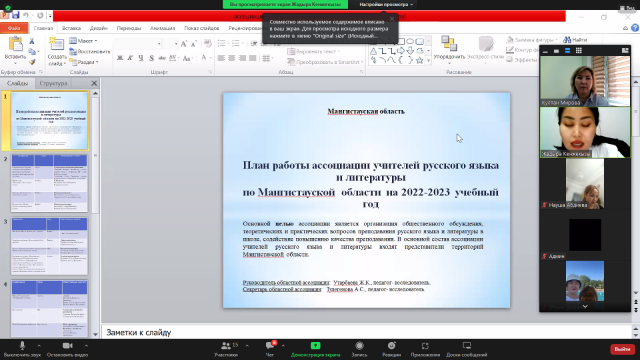Click the Screen share (Демонстрация экрана) icon

tap(316, 346)
